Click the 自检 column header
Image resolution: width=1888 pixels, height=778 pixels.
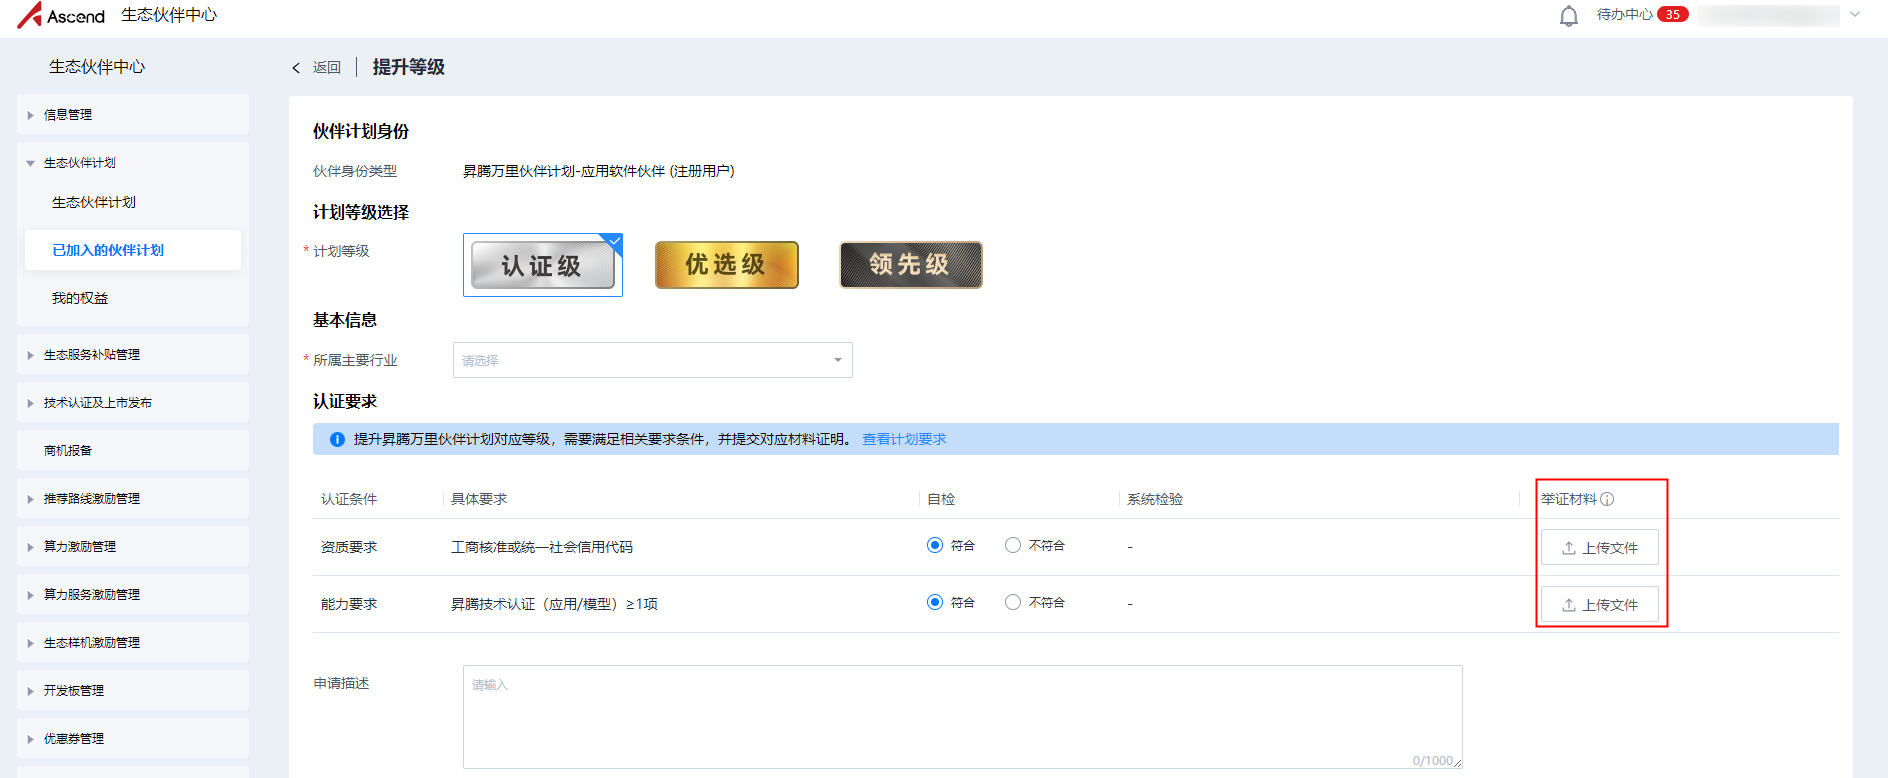(x=941, y=499)
